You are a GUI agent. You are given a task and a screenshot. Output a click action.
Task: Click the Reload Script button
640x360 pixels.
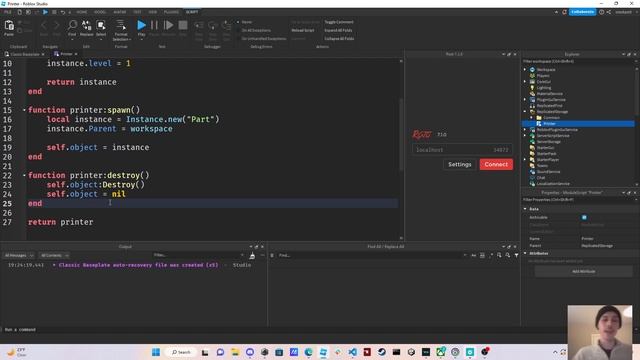click(303, 30)
